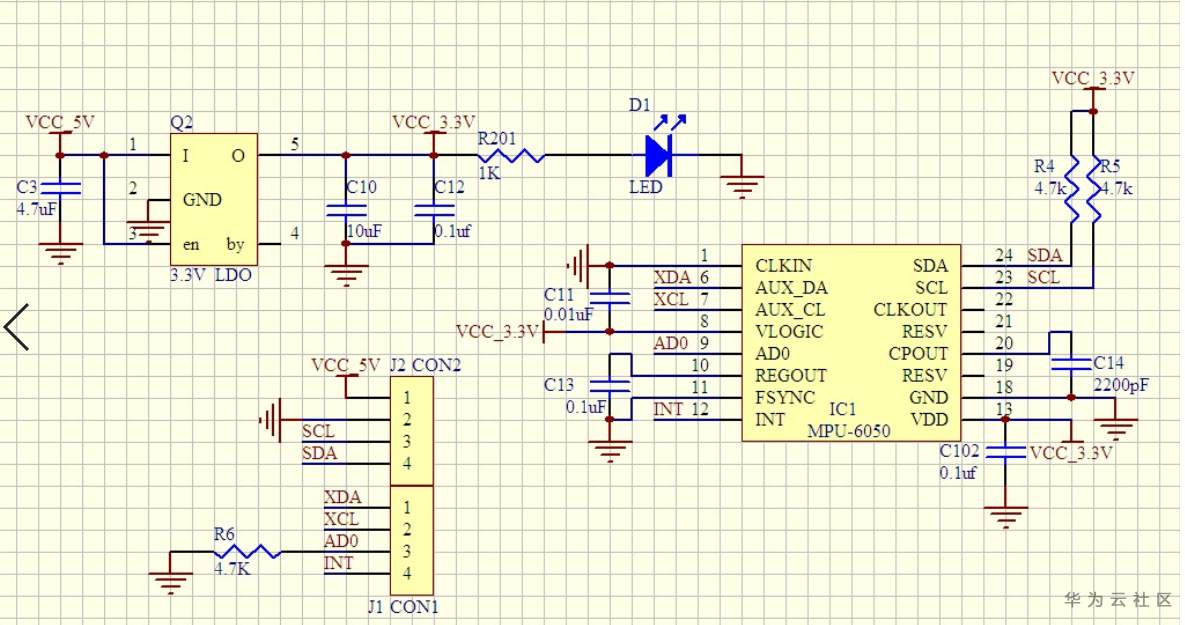
Task: Click ground symbol below capacitor C13
Action: (x=610, y=451)
